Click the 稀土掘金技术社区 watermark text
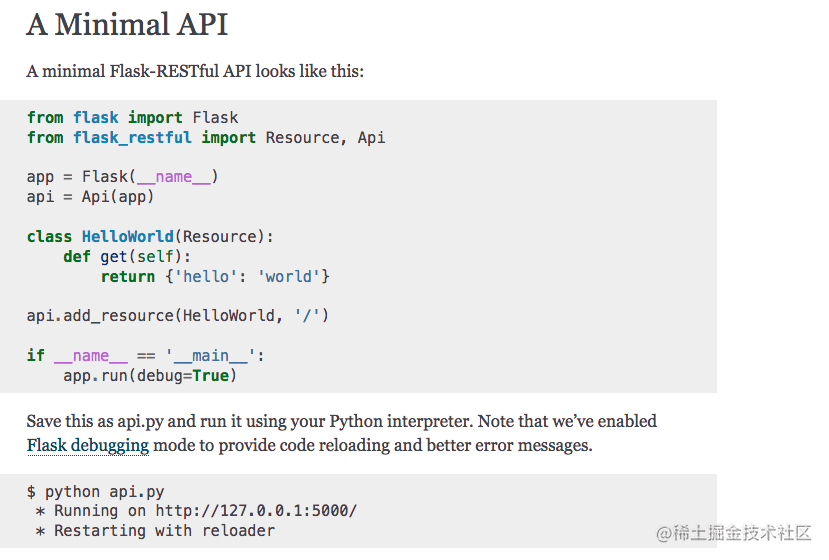The image size is (829, 560). click(746, 533)
